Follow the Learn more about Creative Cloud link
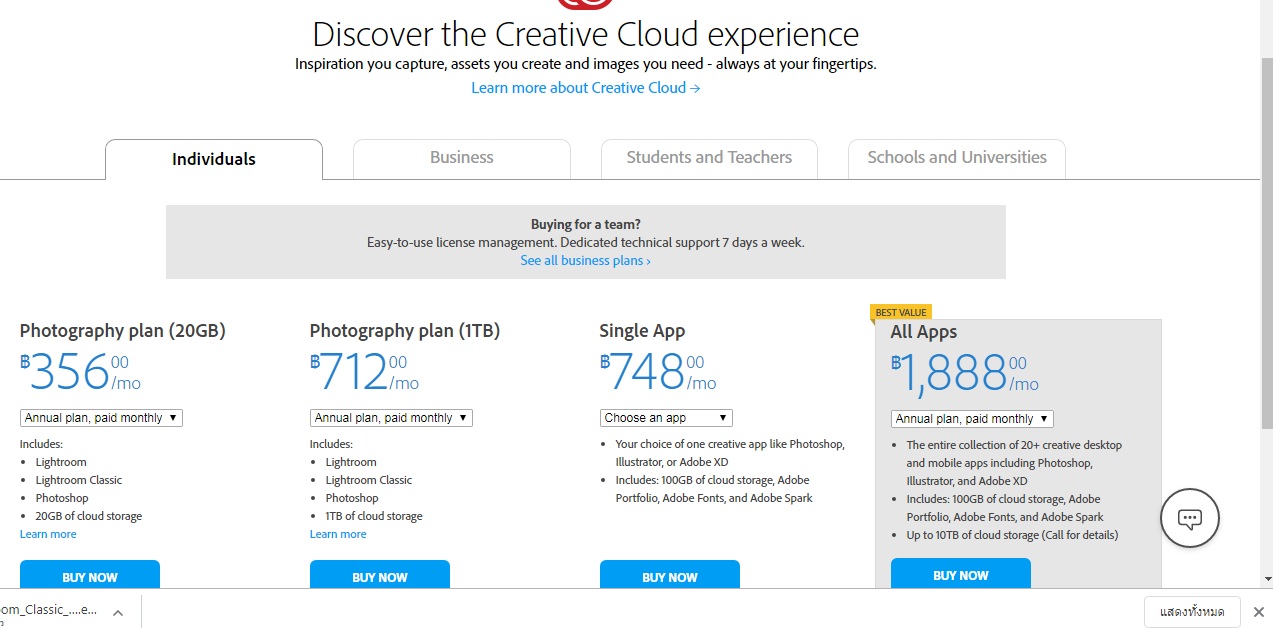 [x=586, y=88]
